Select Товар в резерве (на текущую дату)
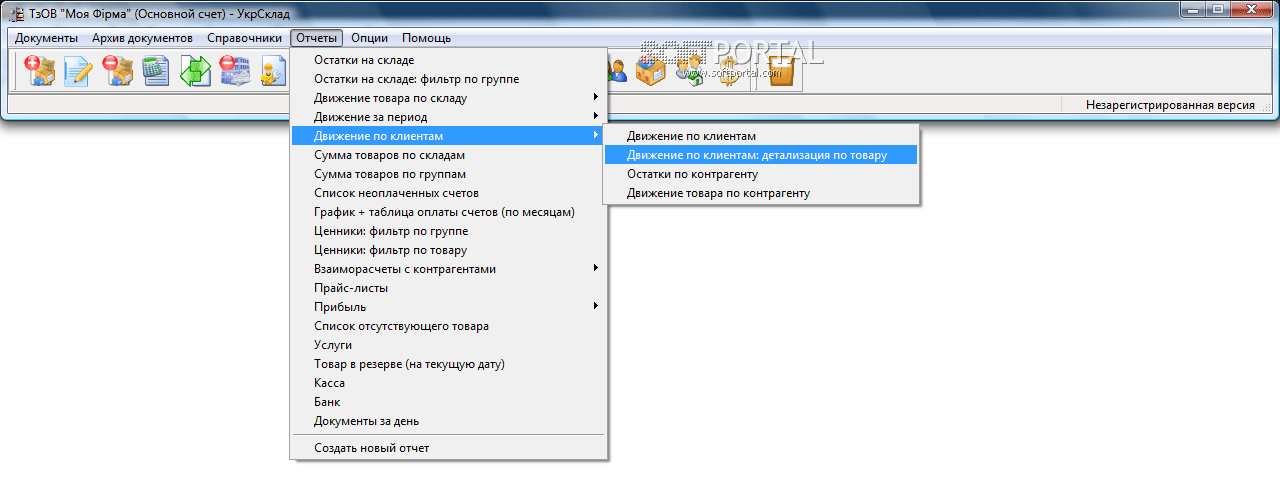Viewport: 1280px width, 483px height. click(449, 364)
